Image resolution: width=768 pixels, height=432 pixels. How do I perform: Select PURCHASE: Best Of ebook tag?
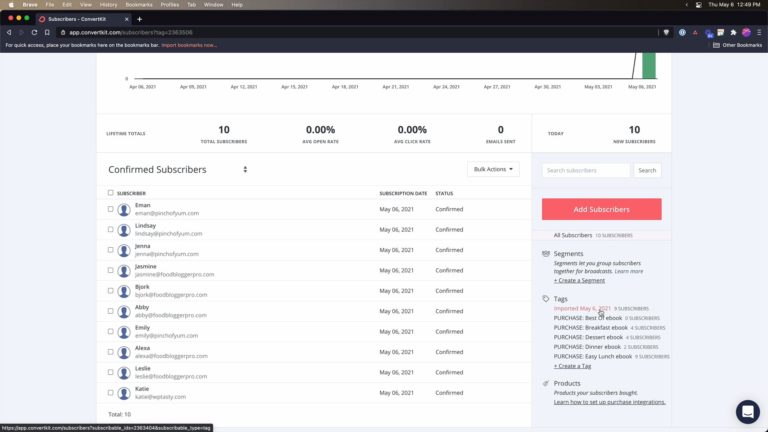click(x=588, y=318)
